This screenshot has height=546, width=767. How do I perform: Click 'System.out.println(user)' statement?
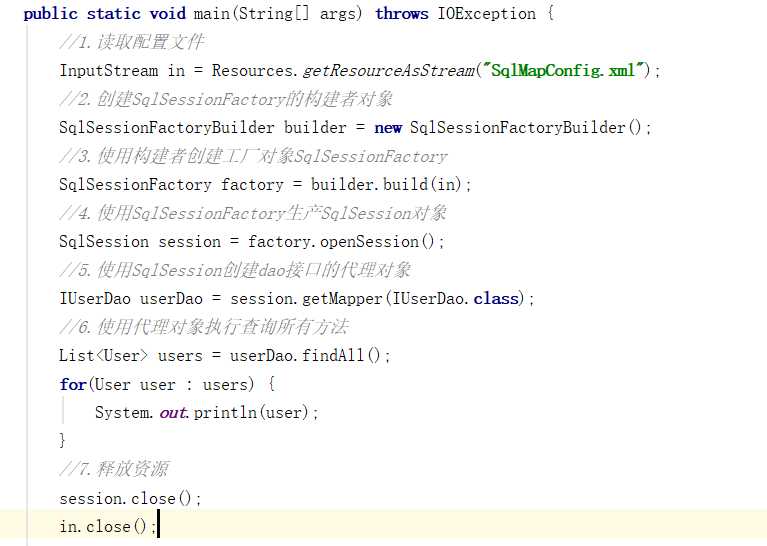pos(206,412)
